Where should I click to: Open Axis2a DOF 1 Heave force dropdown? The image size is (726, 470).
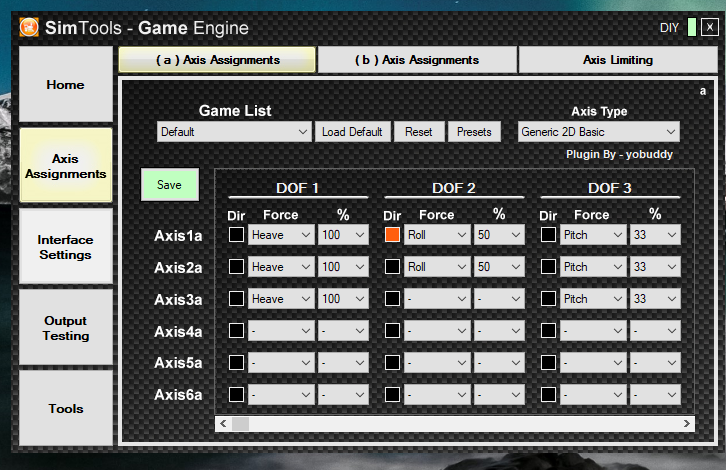(x=281, y=267)
